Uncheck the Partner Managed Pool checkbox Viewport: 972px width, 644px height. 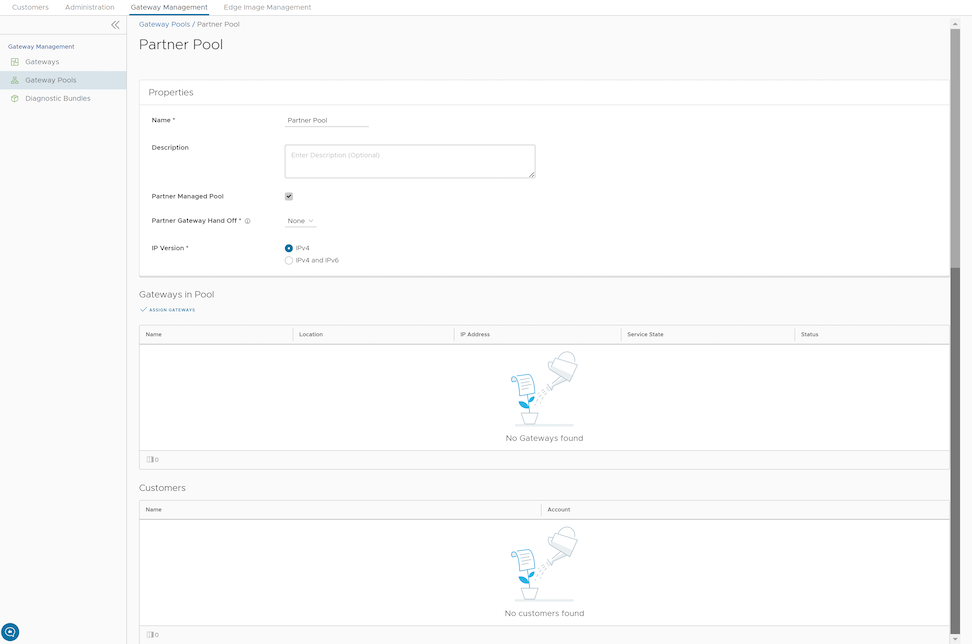[288, 196]
